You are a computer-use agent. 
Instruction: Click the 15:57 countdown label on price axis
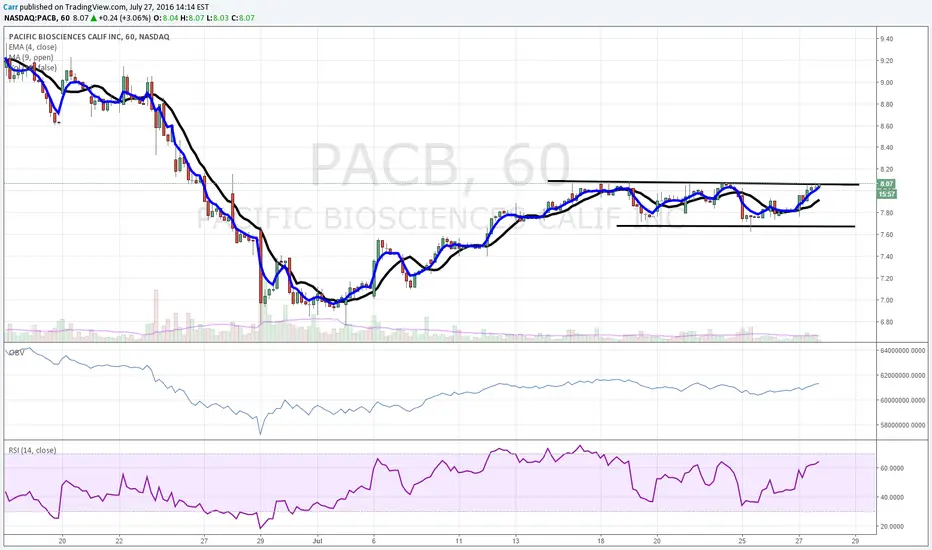[887, 194]
